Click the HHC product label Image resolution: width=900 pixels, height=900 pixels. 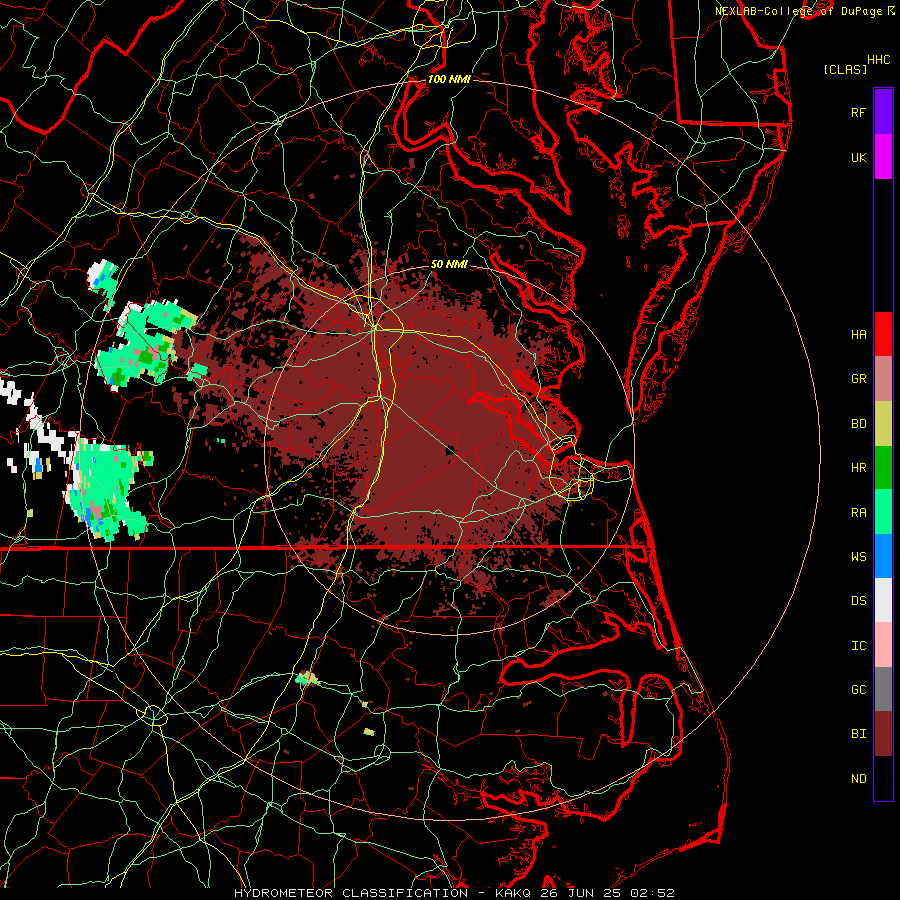pyautogui.click(x=878, y=60)
